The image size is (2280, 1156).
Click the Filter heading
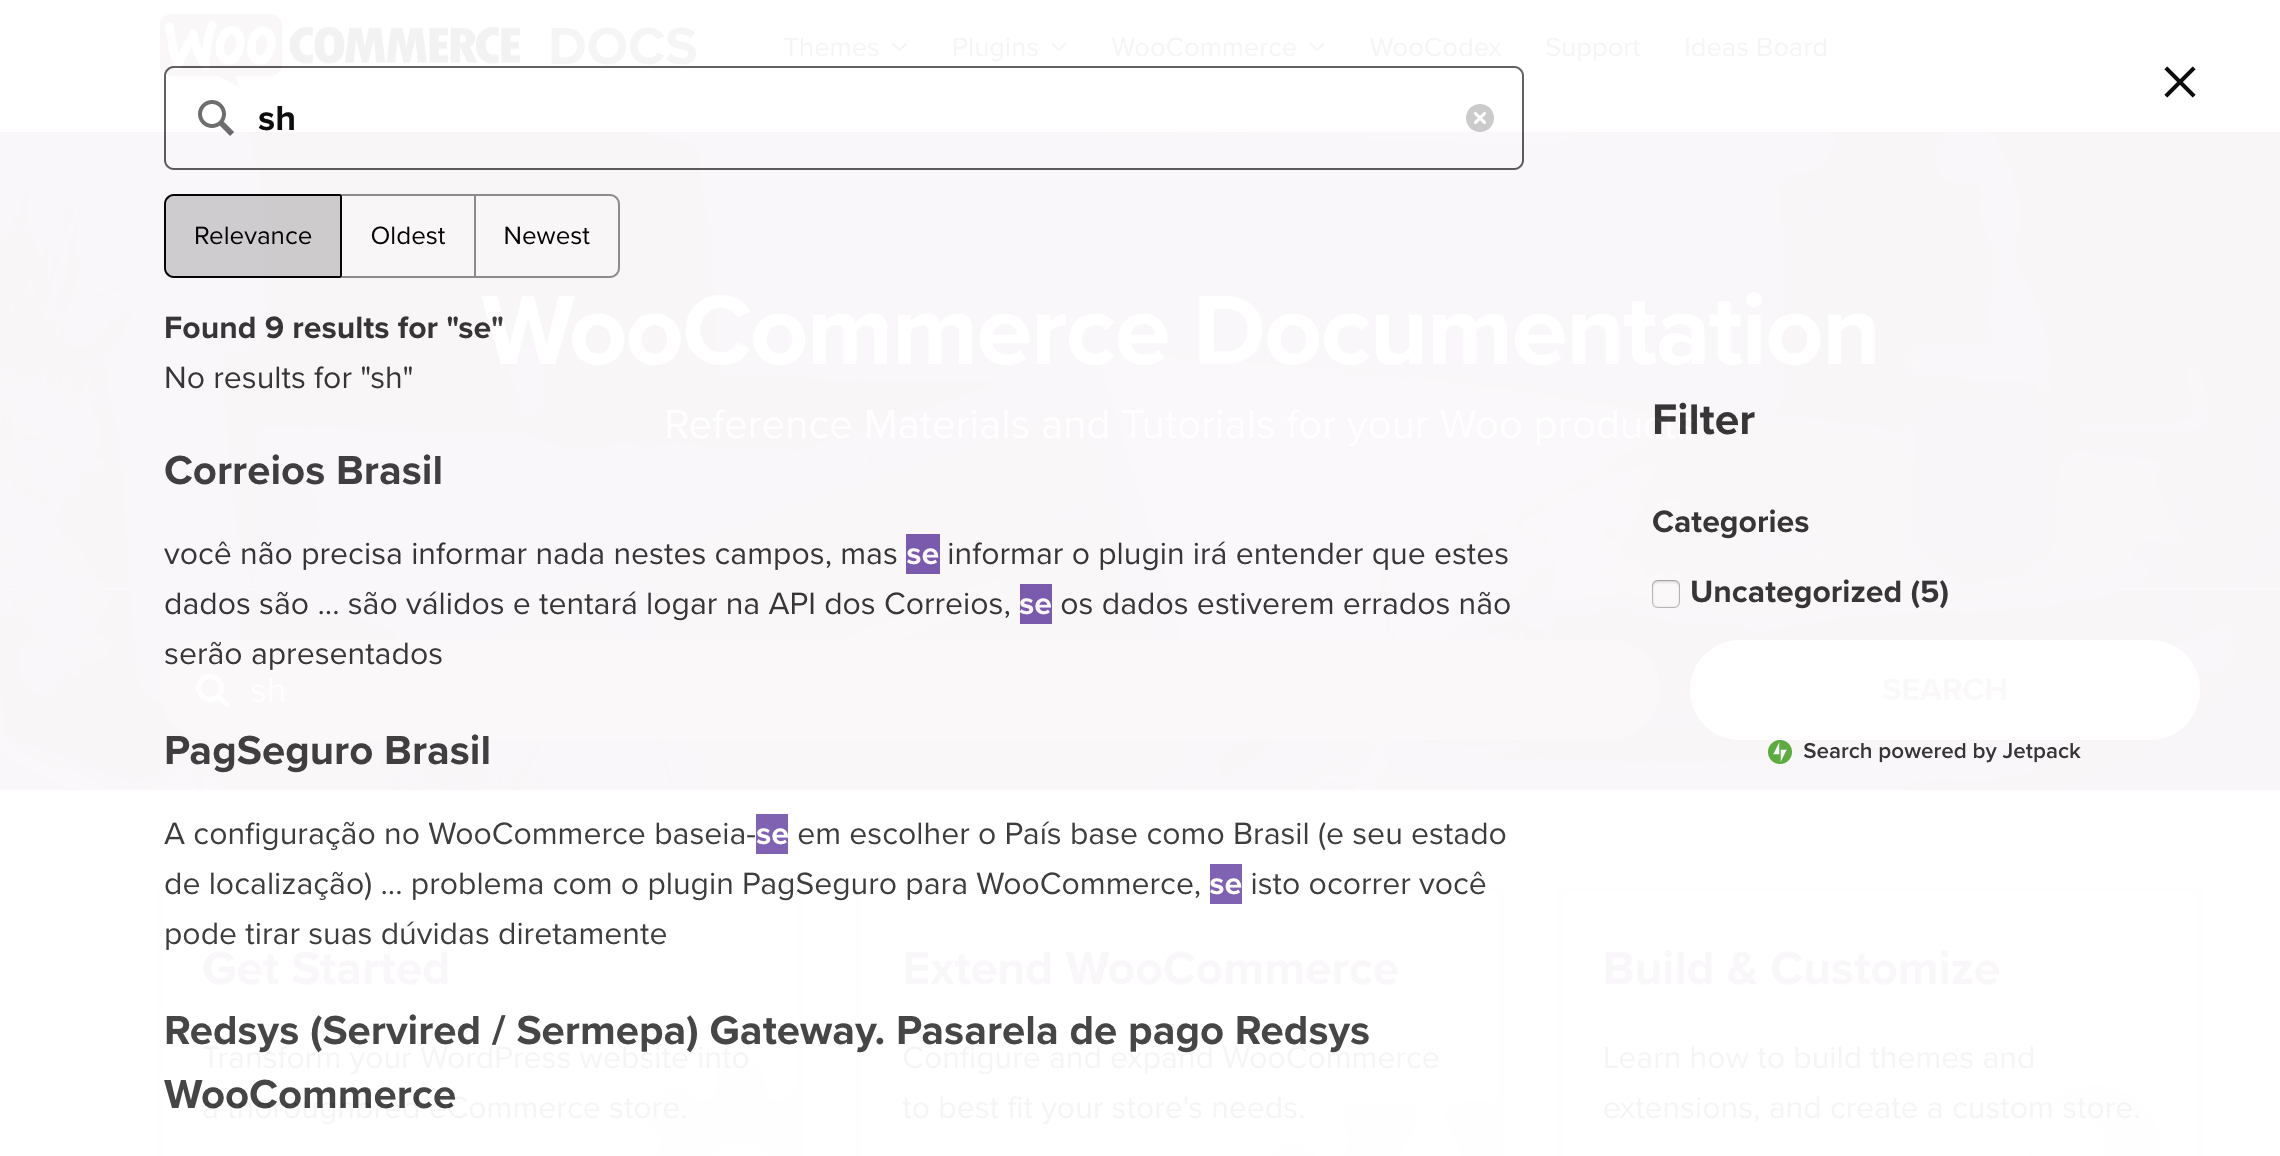1703,420
